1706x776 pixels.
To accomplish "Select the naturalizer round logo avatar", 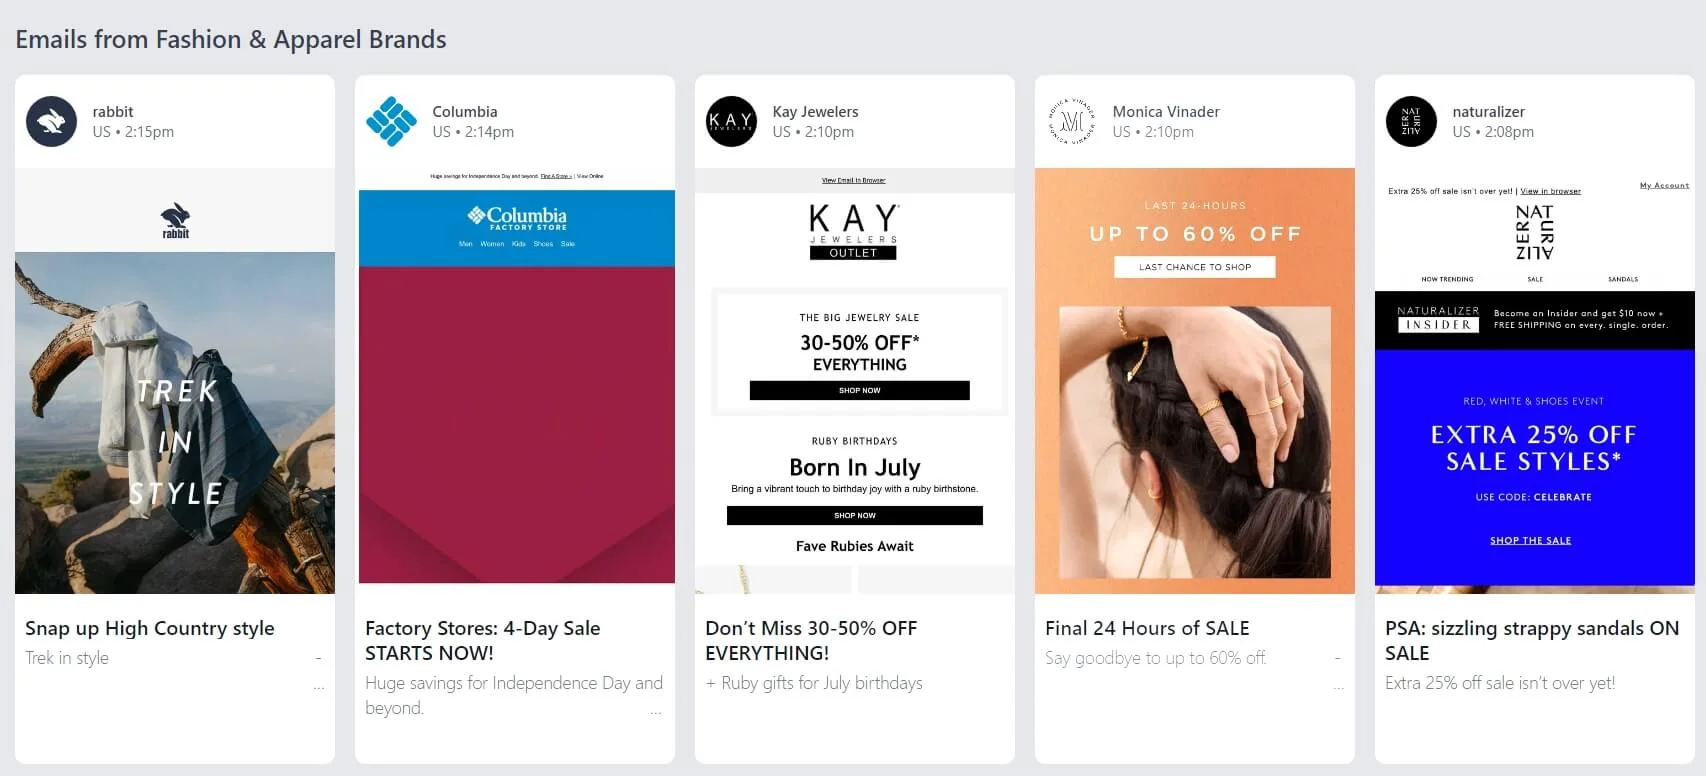I will (1411, 122).
